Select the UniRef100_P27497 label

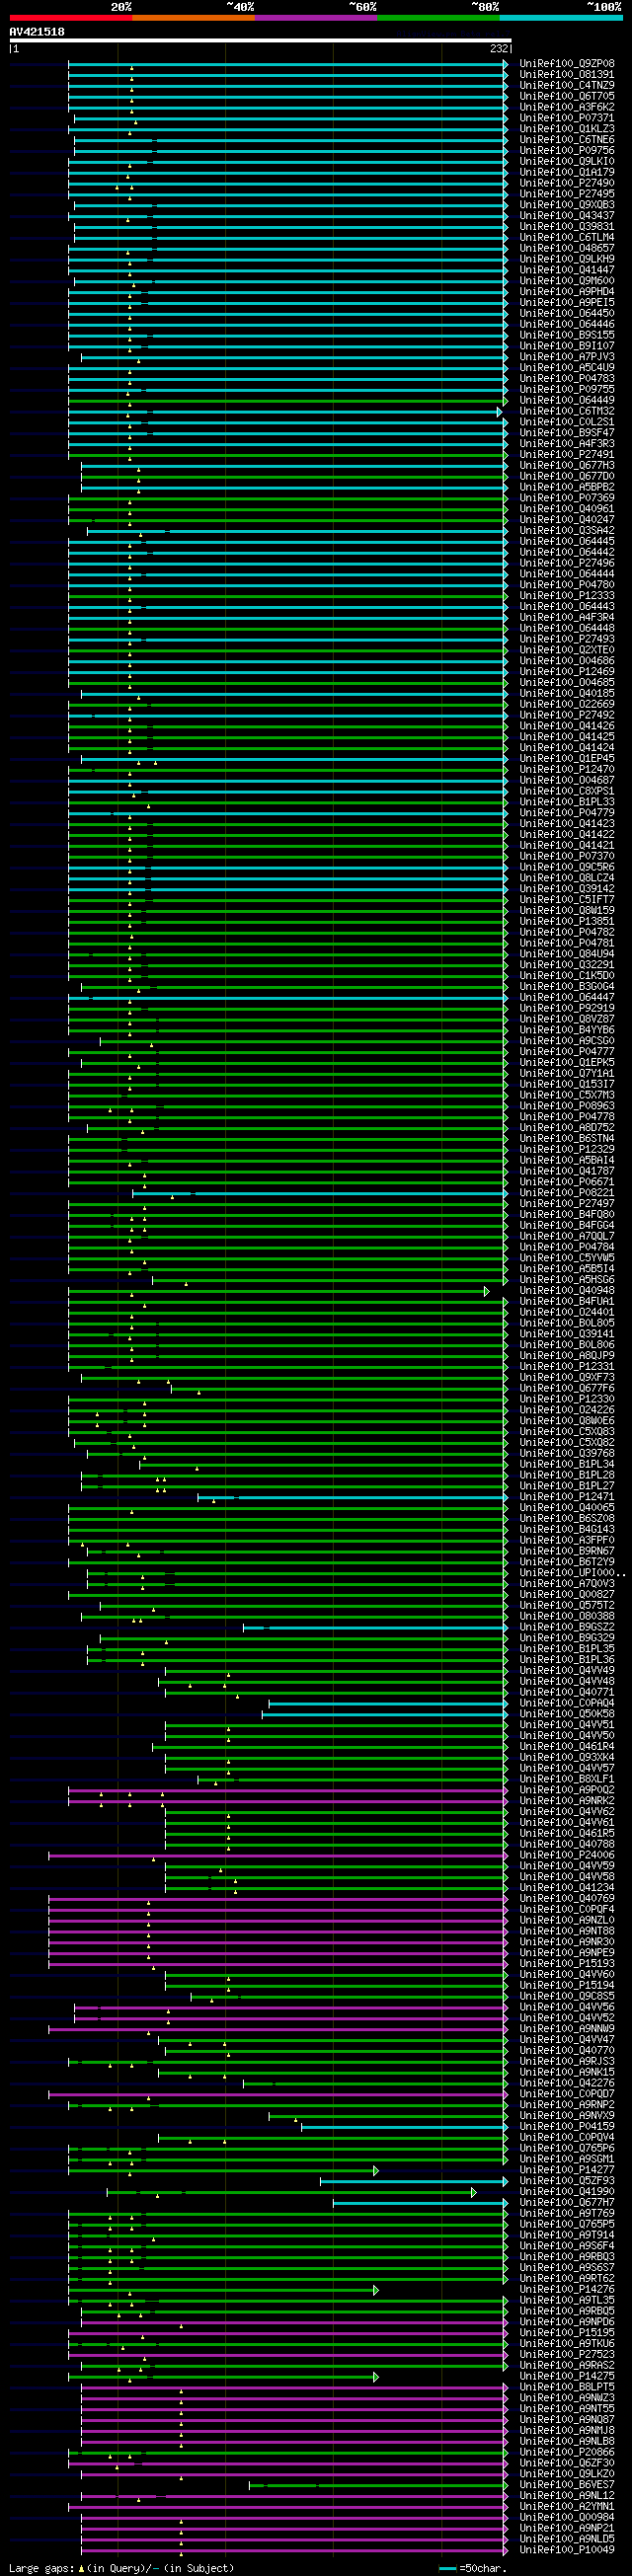point(567,1204)
